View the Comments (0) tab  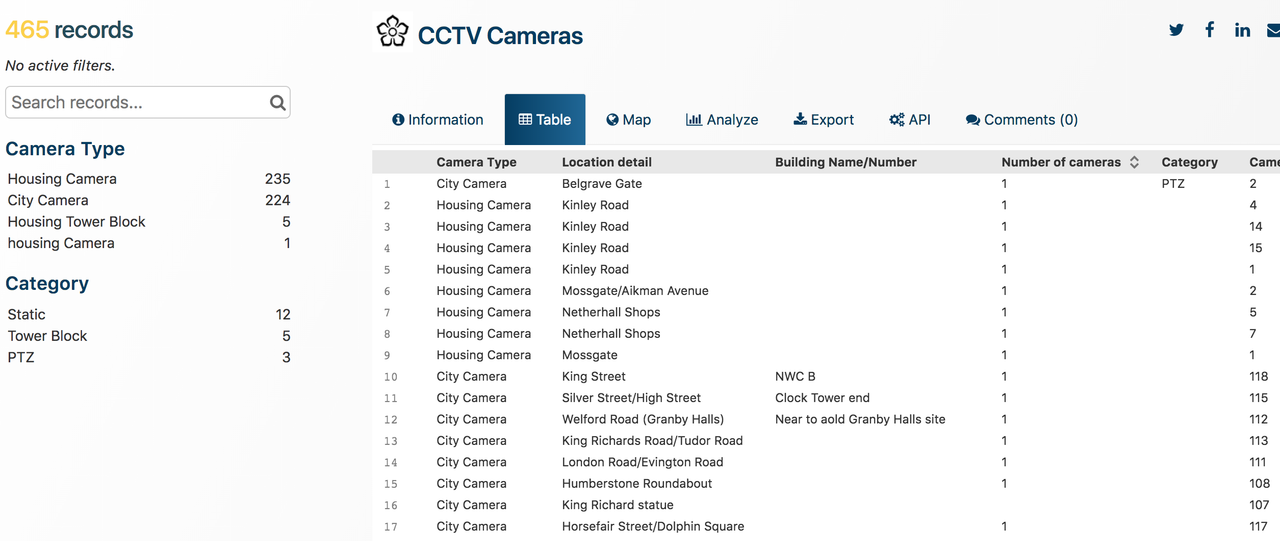click(x=1022, y=120)
